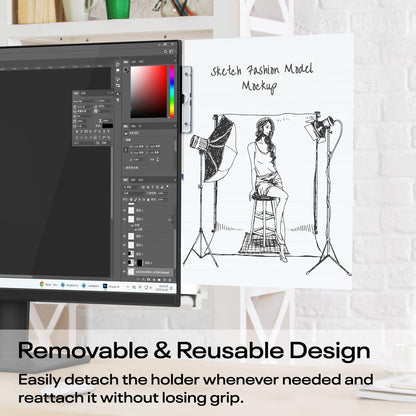Select the first tab of the Layers panel

coord(126,180)
